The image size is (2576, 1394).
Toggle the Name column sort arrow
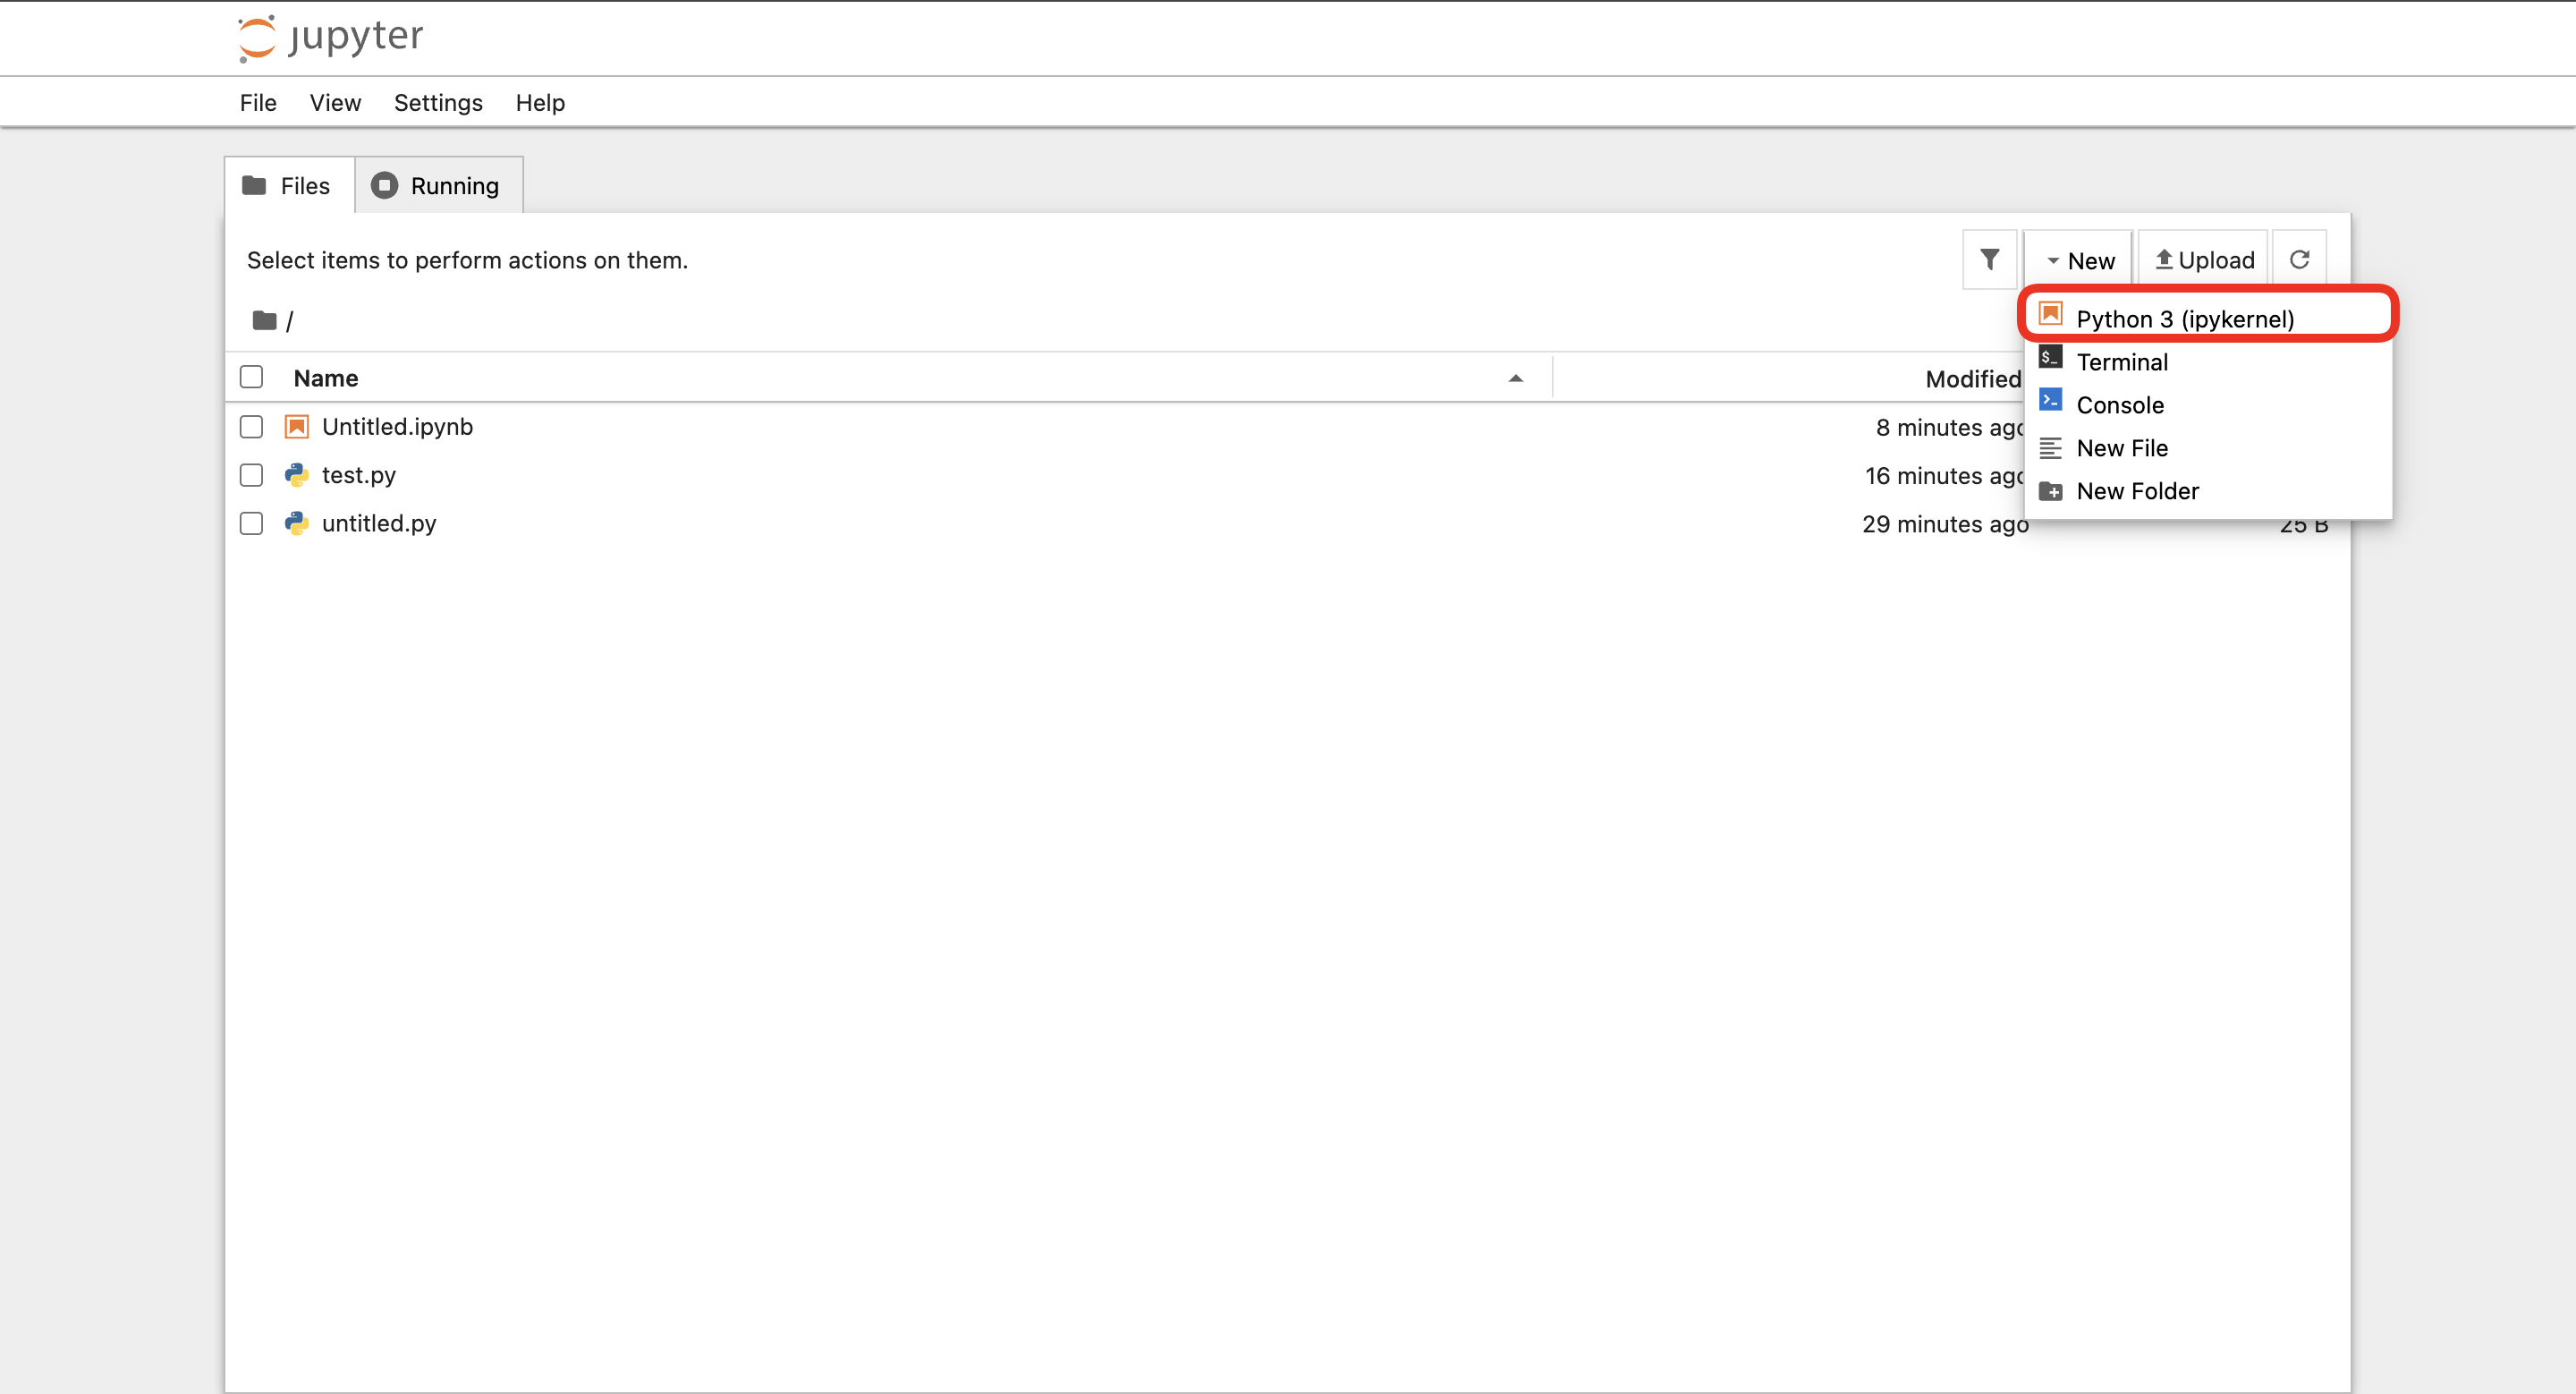click(x=1515, y=378)
